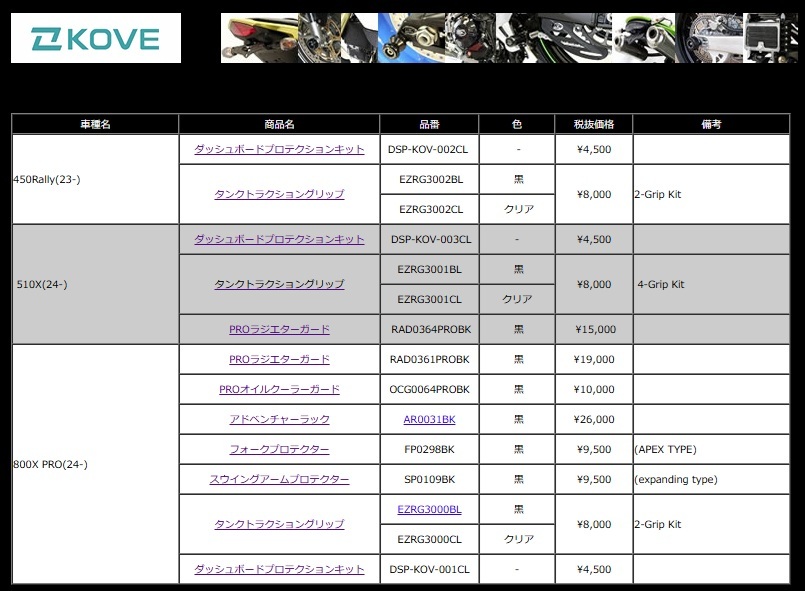Select part number RAD0361PROBK
This screenshot has height=591, width=805.
(429, 359)
